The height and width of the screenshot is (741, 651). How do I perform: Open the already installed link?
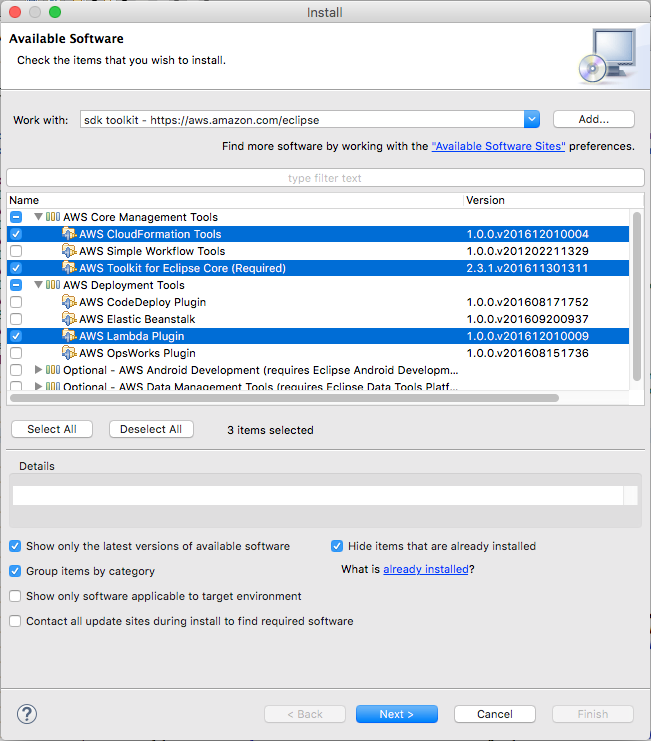tap(426, 569)
